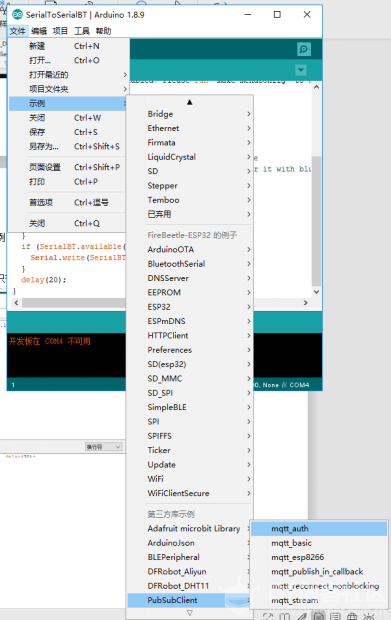Expand the Firmata examples submenu
This screenshot has width=391, height=620.
click(190, 142)
